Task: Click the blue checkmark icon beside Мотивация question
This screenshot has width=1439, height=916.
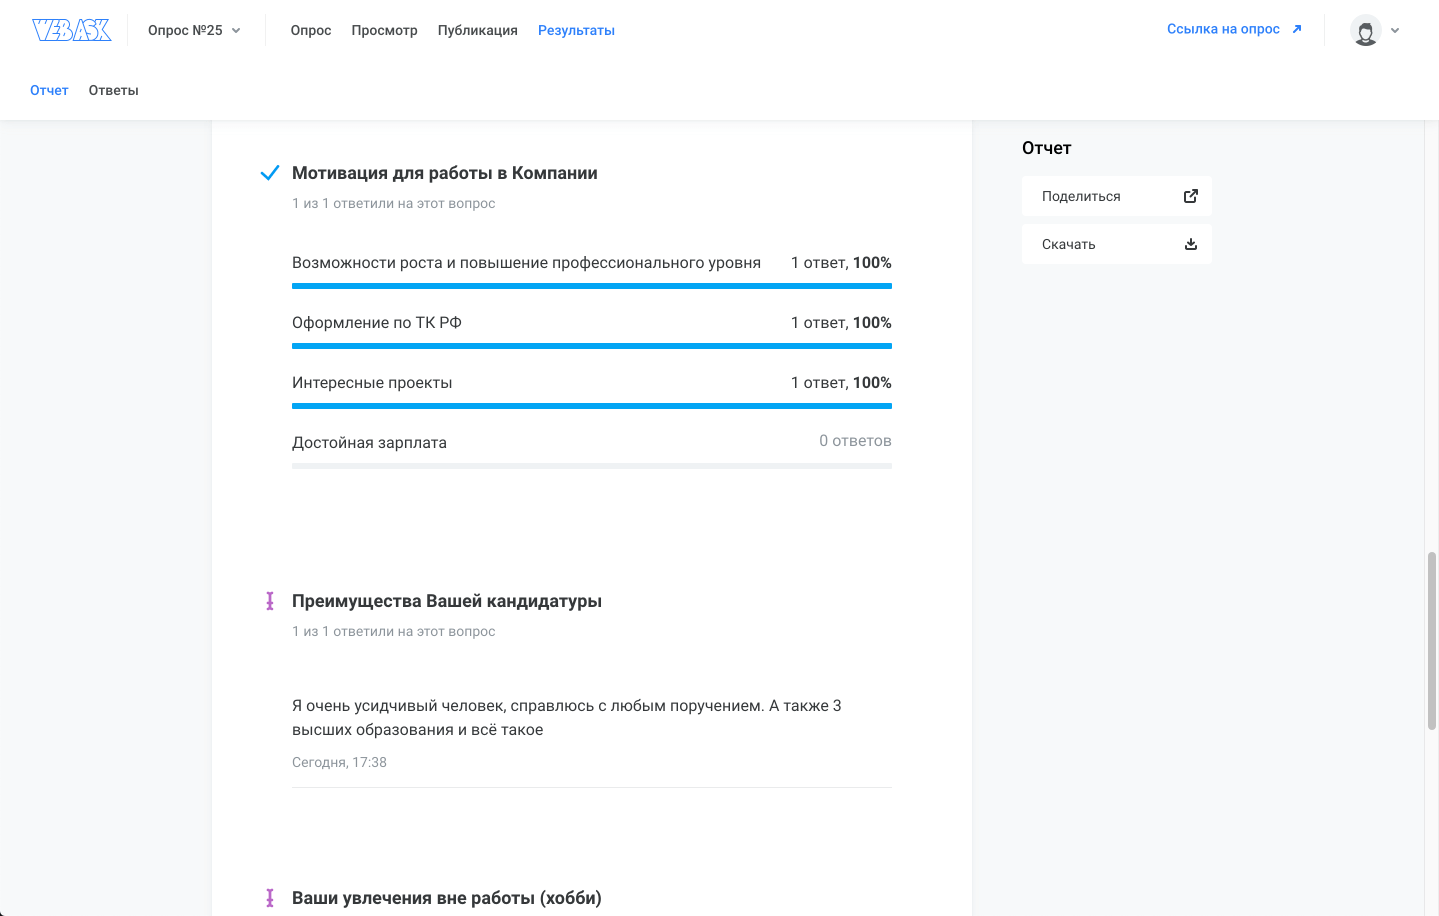Action: [269, 172]
